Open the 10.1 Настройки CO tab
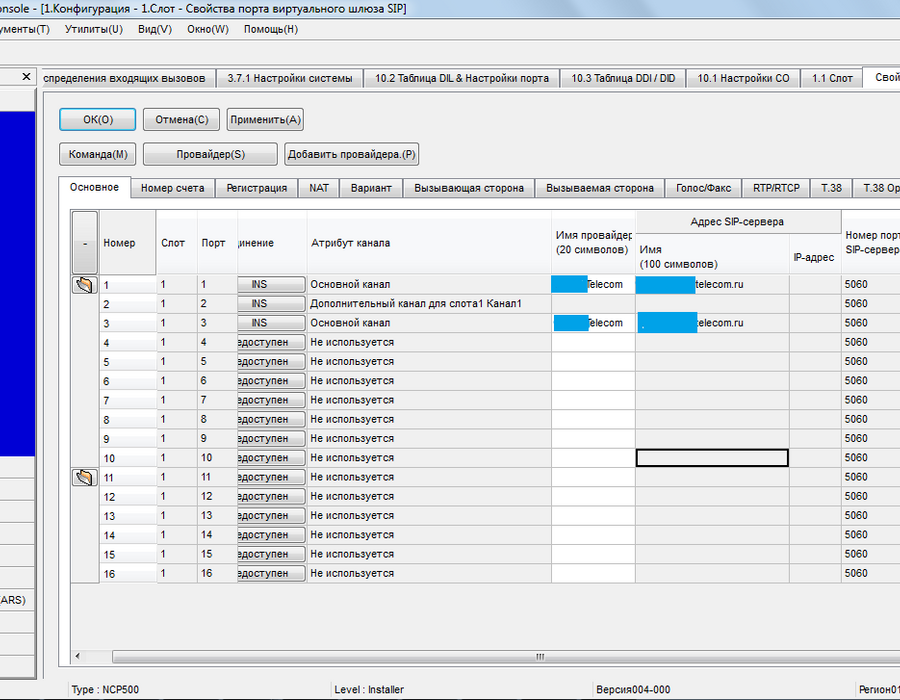900x700 pixels. (x=743, y=78)
